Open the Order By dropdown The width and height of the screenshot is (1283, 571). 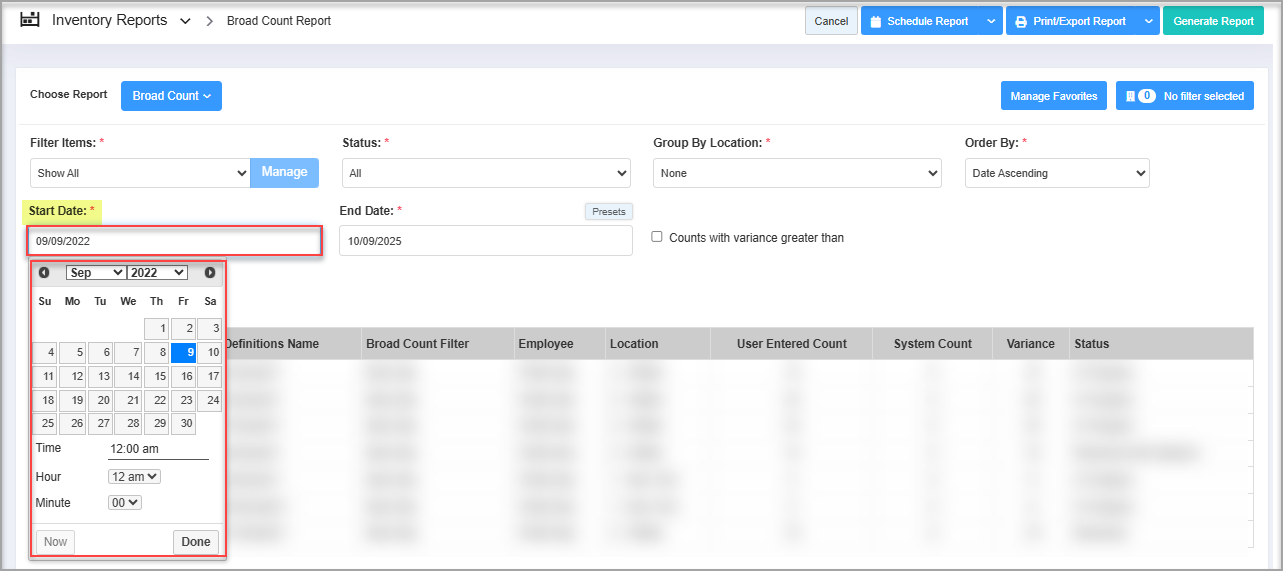point(1056,173)
